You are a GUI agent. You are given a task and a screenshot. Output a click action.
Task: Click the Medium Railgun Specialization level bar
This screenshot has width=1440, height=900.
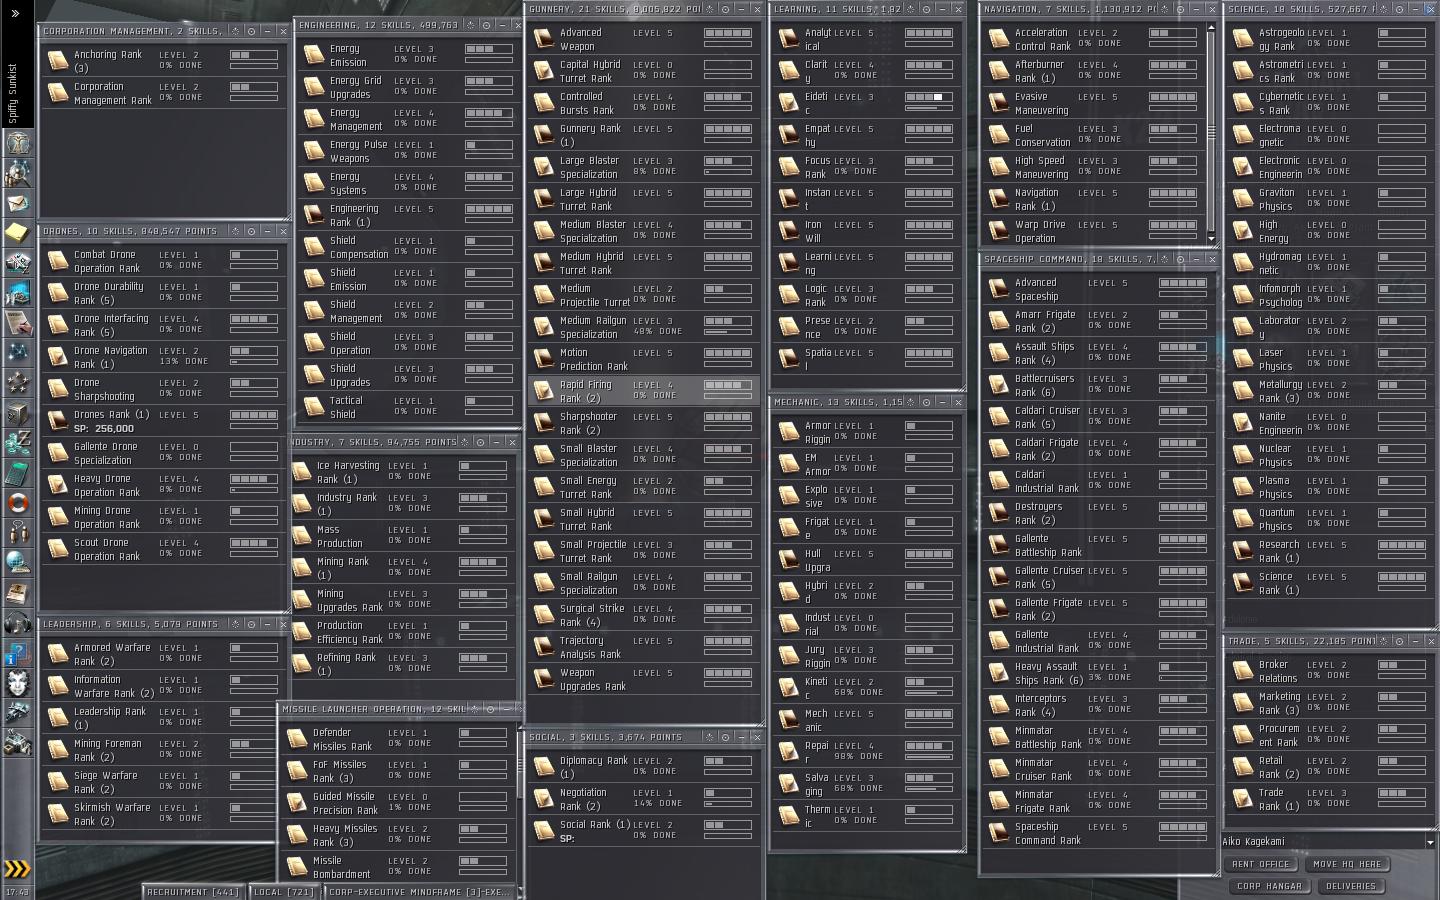click(x=728, y=321)
